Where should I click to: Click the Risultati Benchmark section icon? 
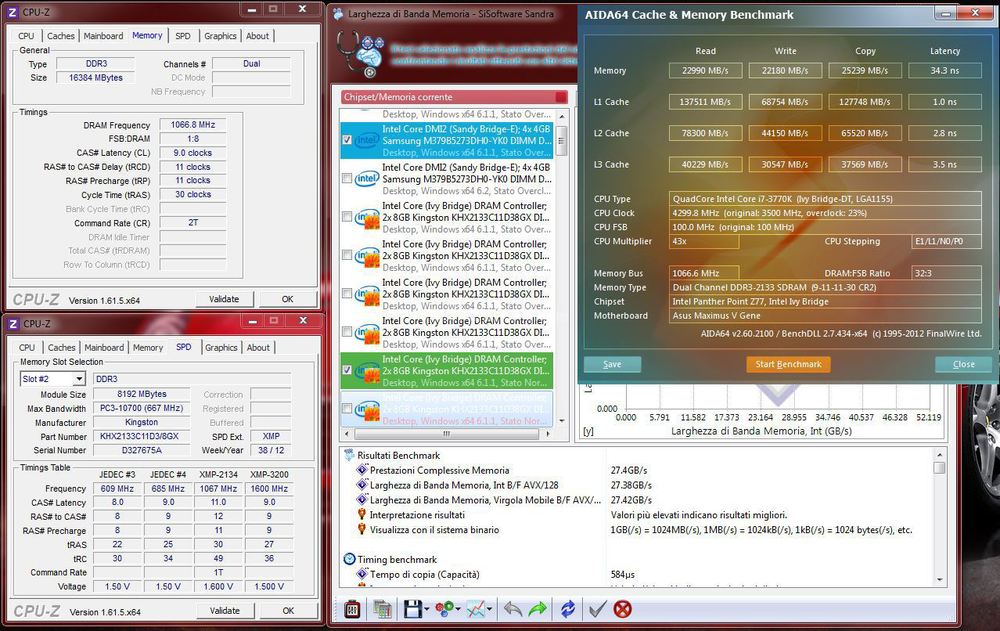coord(349,456)
